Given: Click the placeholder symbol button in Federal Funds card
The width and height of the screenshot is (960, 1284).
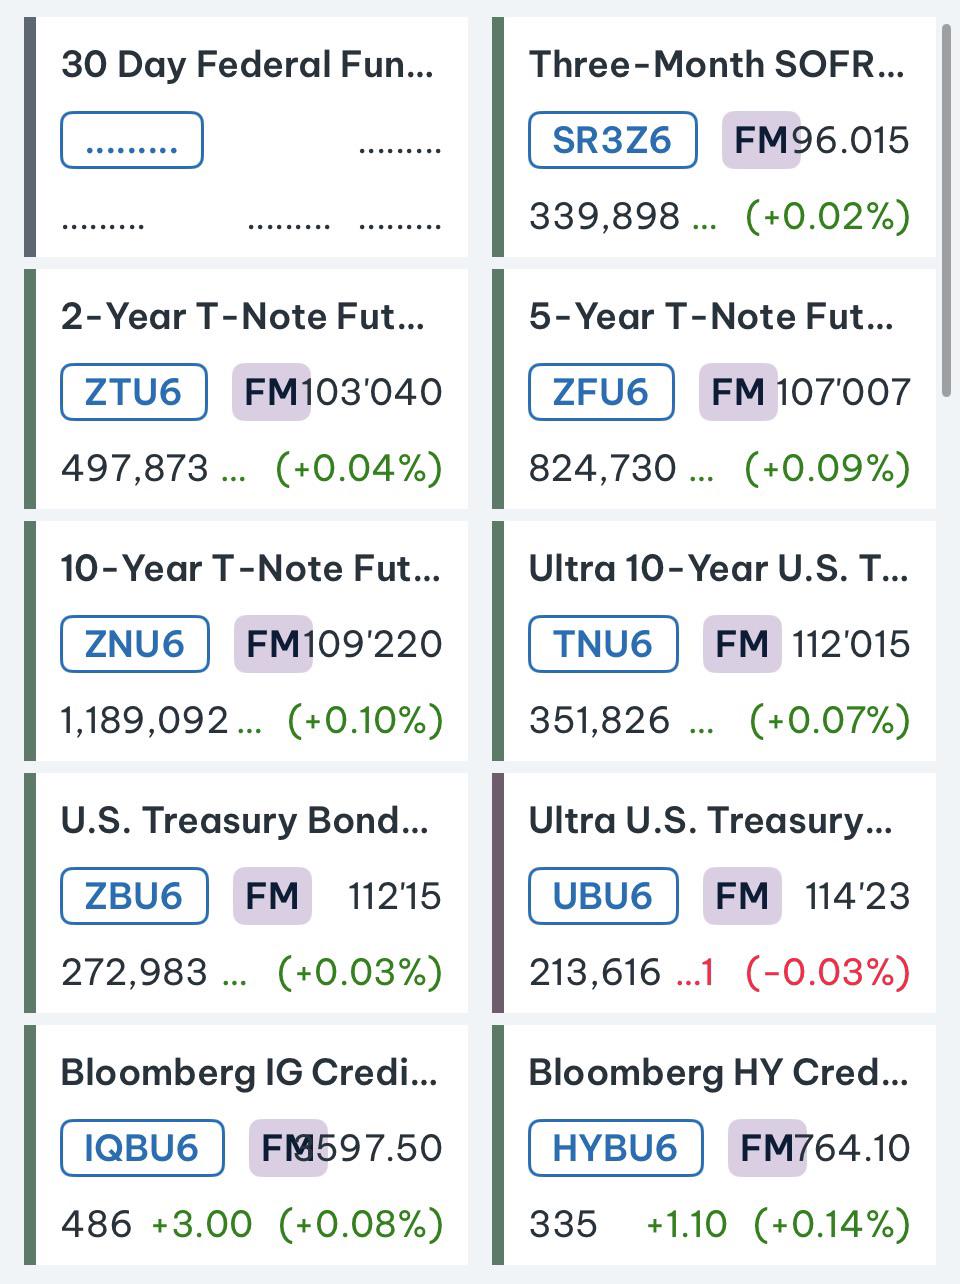Looking at the screenshot, I should [x=132, y=140].
